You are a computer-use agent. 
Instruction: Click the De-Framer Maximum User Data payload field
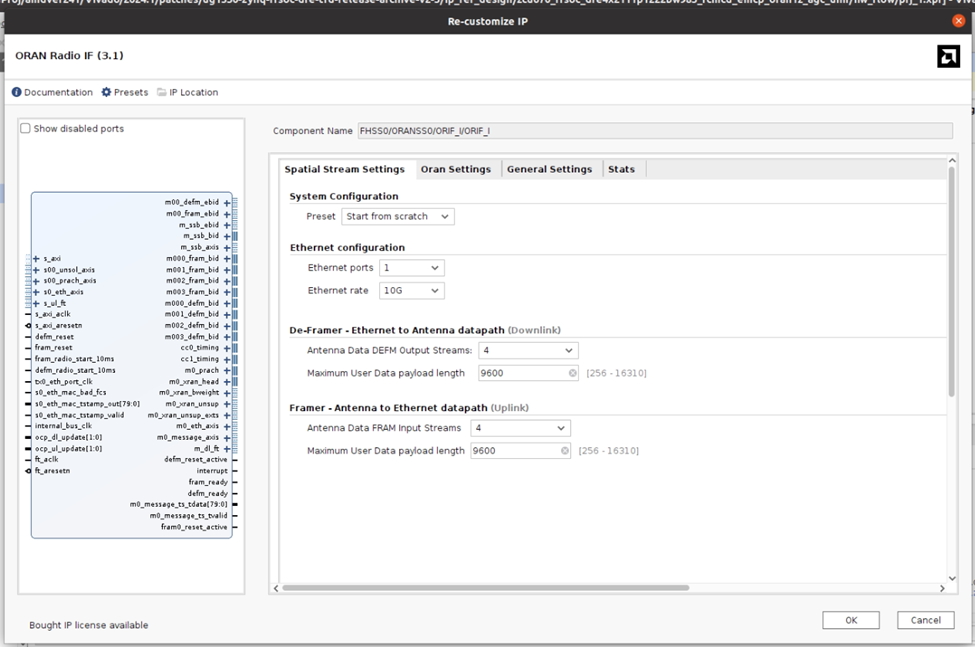pos(529,373)
